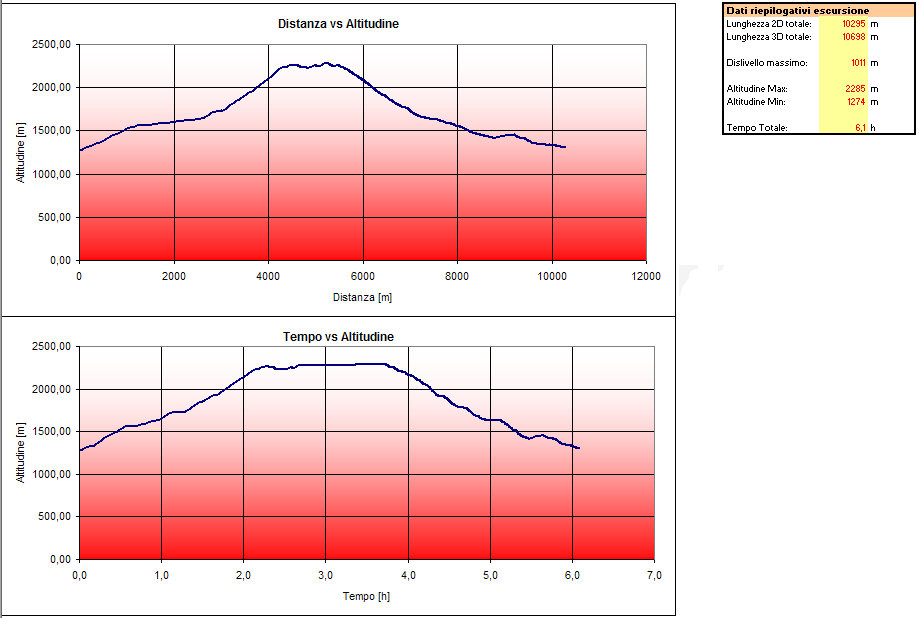Select the 'Distanza vs Altitudine' chart title
919x618 pixels.
pyautogui.click(x=338, y=24)
